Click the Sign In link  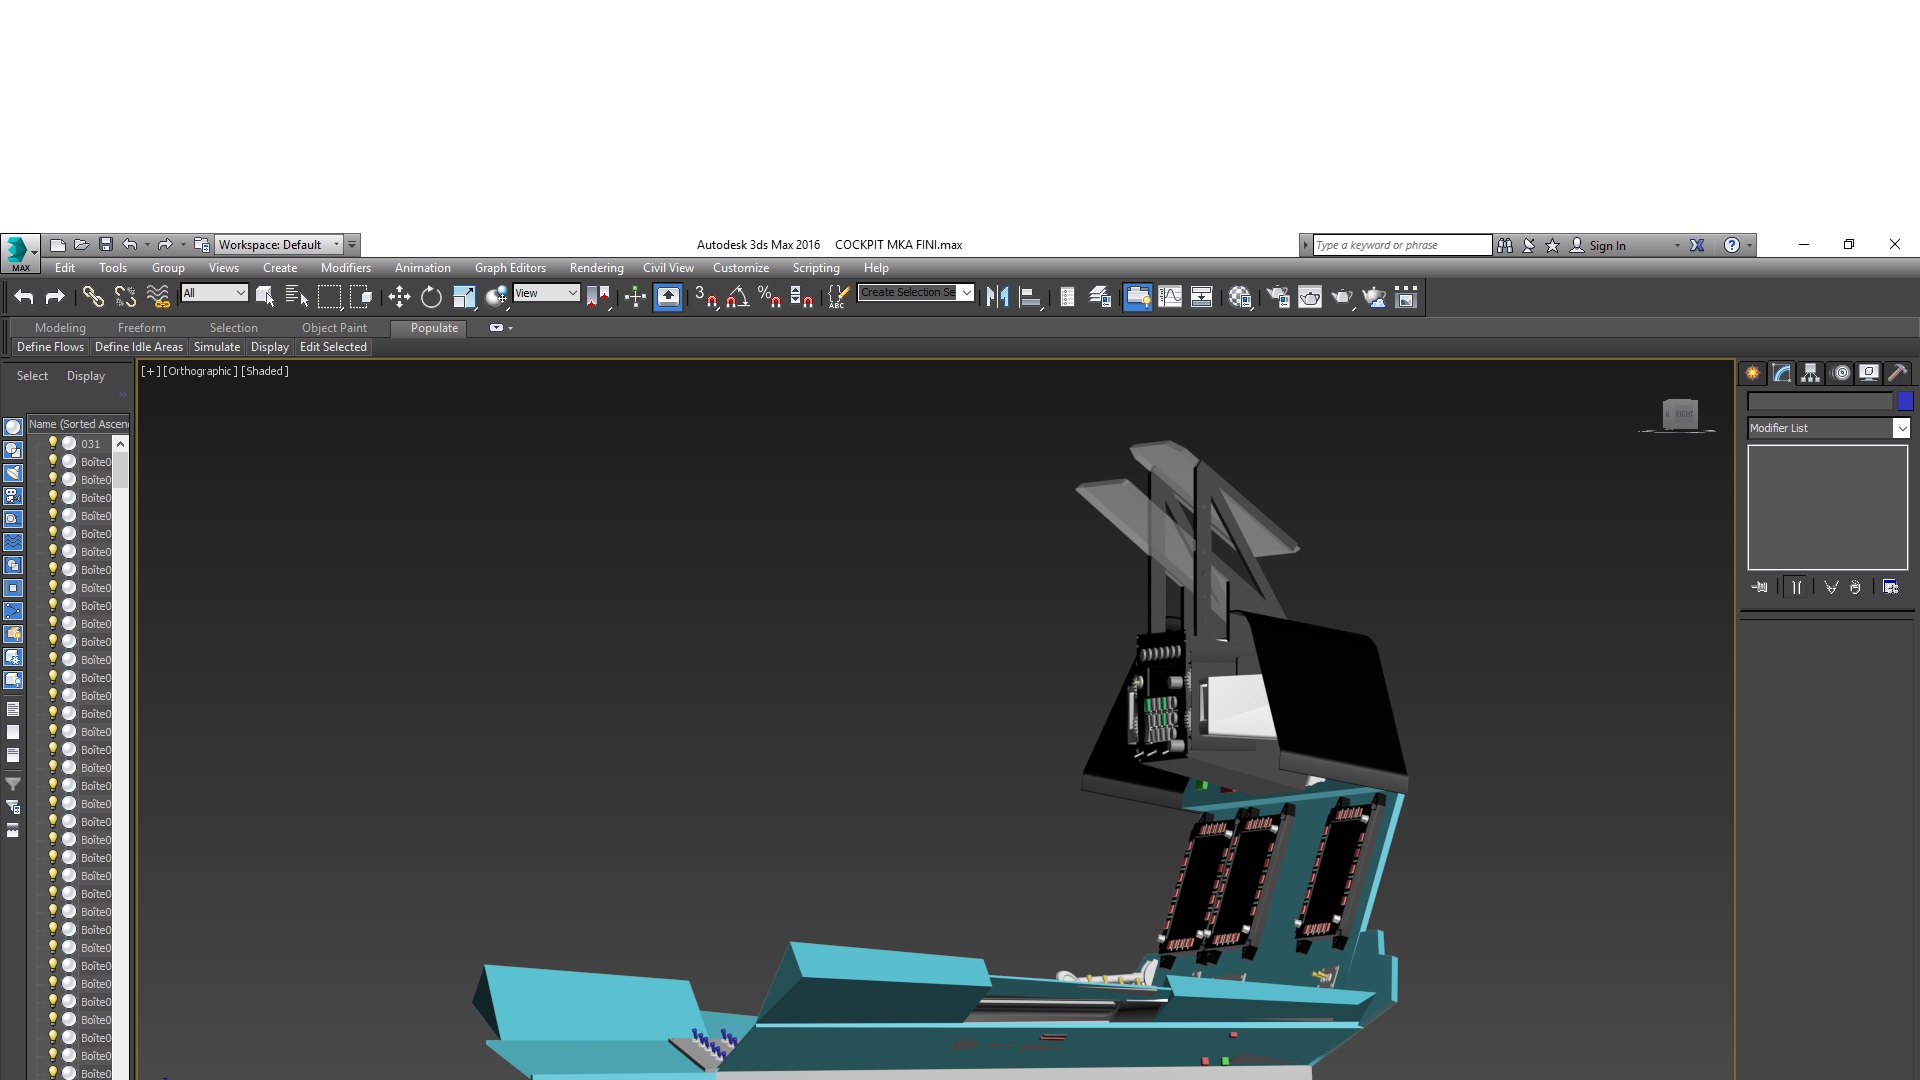coord(1607,245)
